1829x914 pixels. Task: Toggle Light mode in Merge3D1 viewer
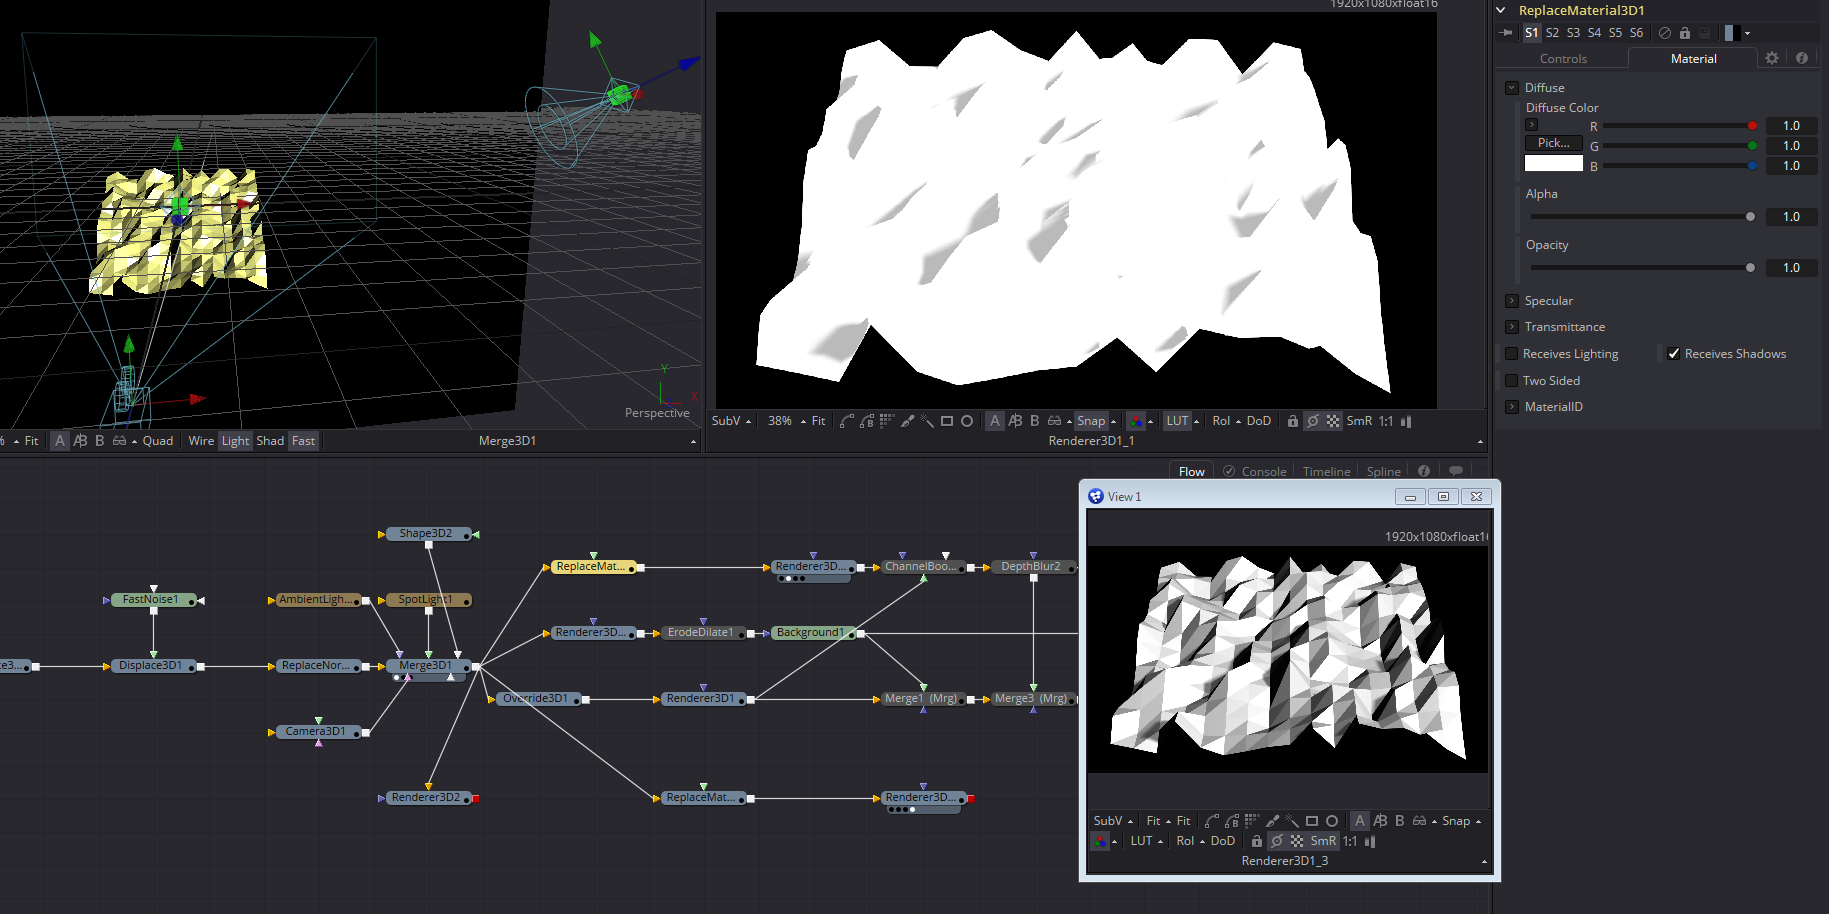(x=236, y=441)
